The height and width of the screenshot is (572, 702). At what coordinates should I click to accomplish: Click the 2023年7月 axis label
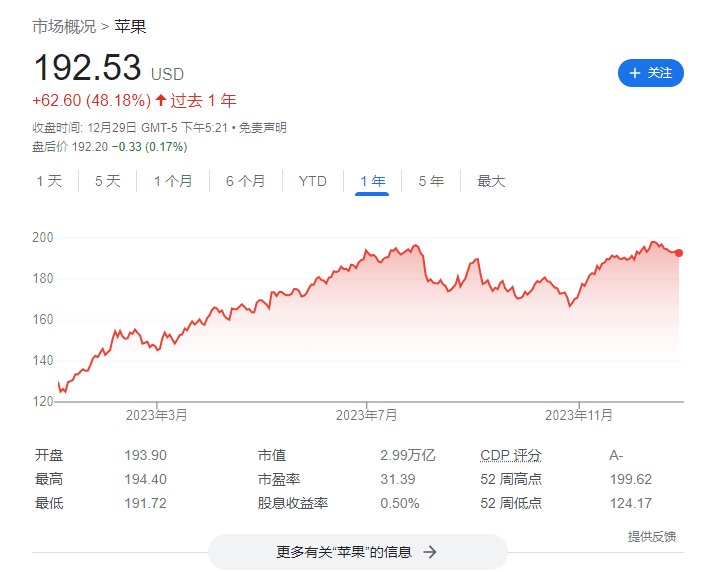coord(366,415)
